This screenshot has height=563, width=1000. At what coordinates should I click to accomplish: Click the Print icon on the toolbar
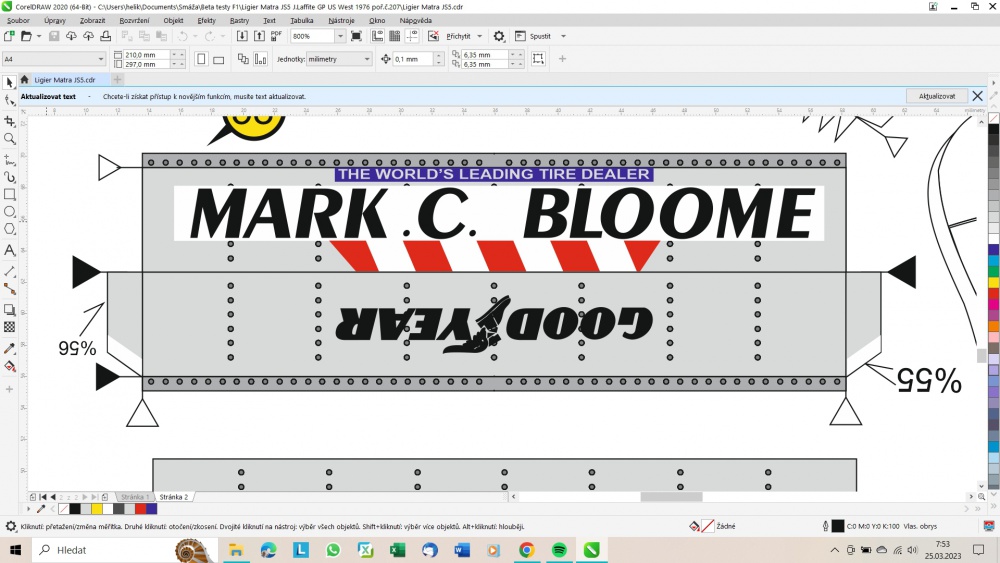click(x=105, y=36)
